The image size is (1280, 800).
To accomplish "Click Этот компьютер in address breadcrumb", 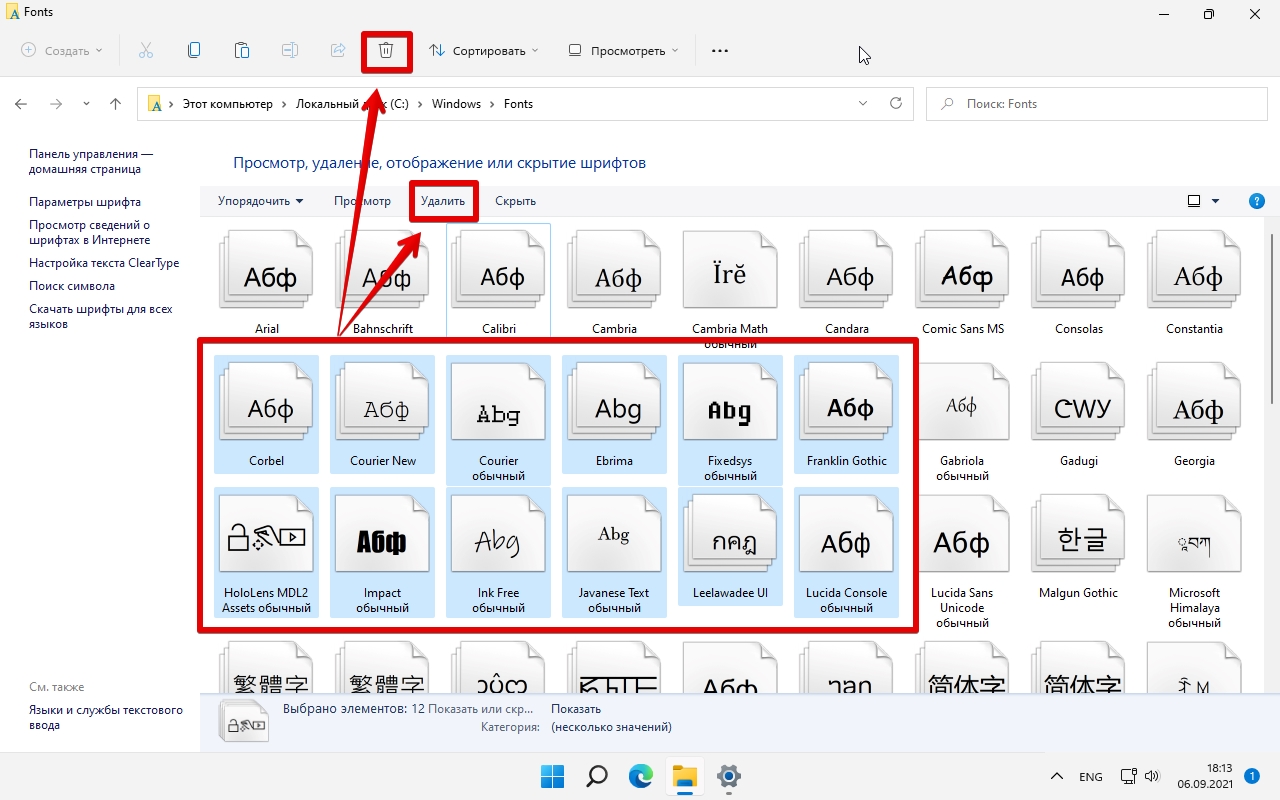I will click(227, 104).
